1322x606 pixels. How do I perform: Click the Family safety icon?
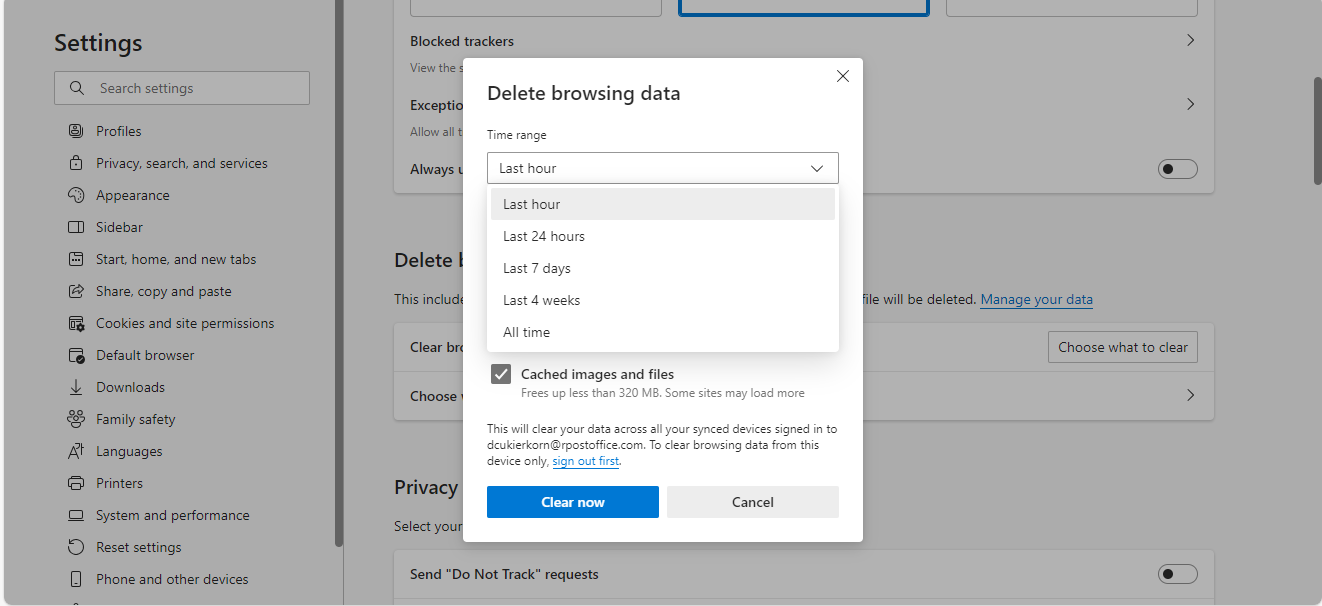click(x=76, y=419)
